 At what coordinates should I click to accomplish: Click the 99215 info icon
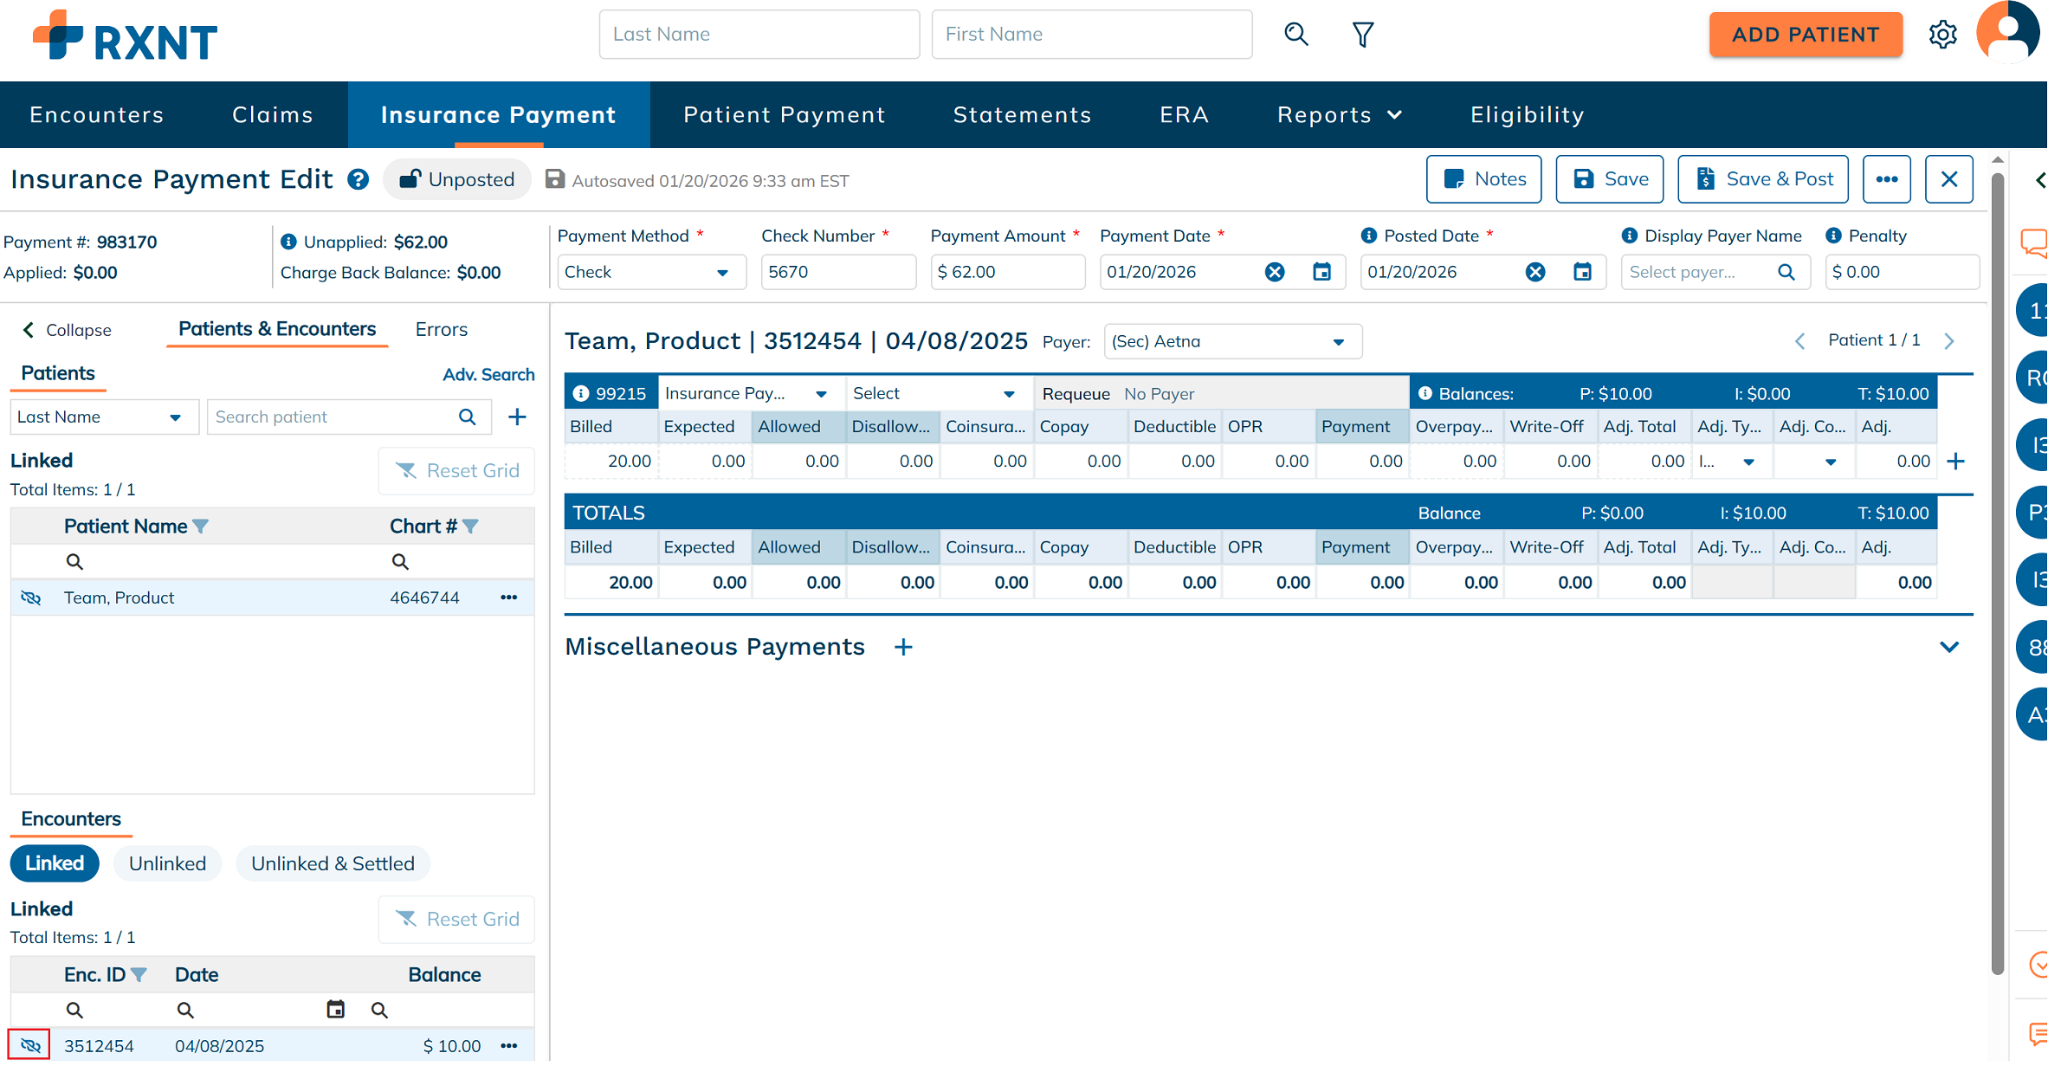[581, 394]
